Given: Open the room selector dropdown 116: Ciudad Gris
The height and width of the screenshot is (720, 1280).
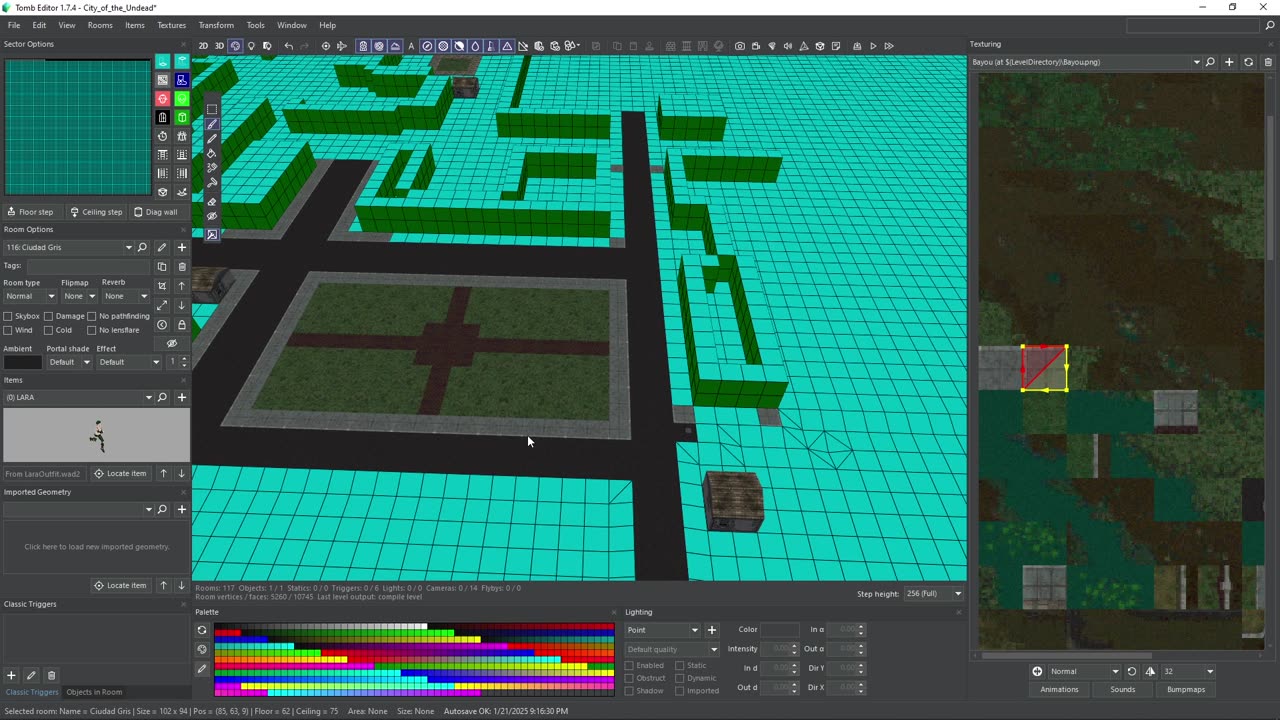Looking at the screenshot, I should pyautogui.click(x=69, y=247).
